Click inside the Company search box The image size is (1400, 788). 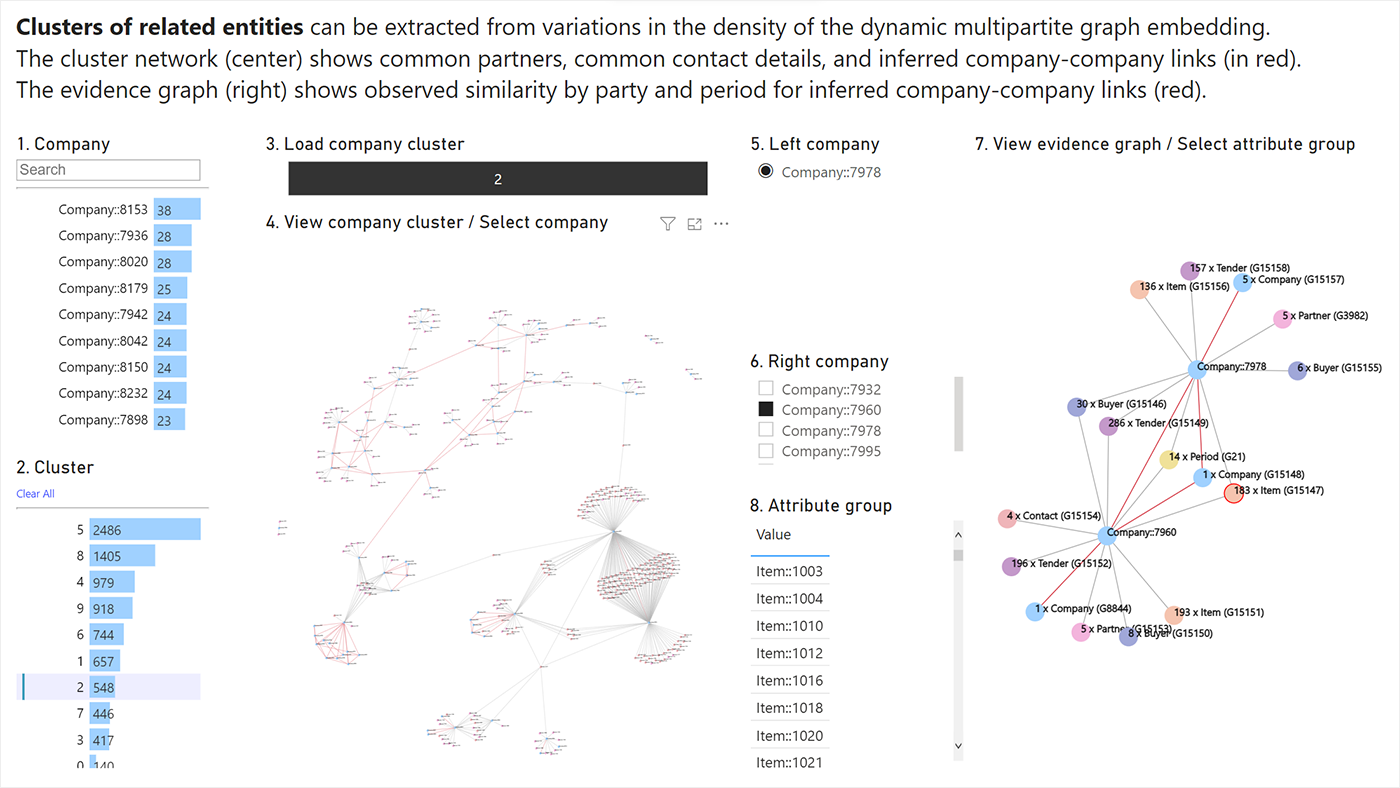click(107, 169)
